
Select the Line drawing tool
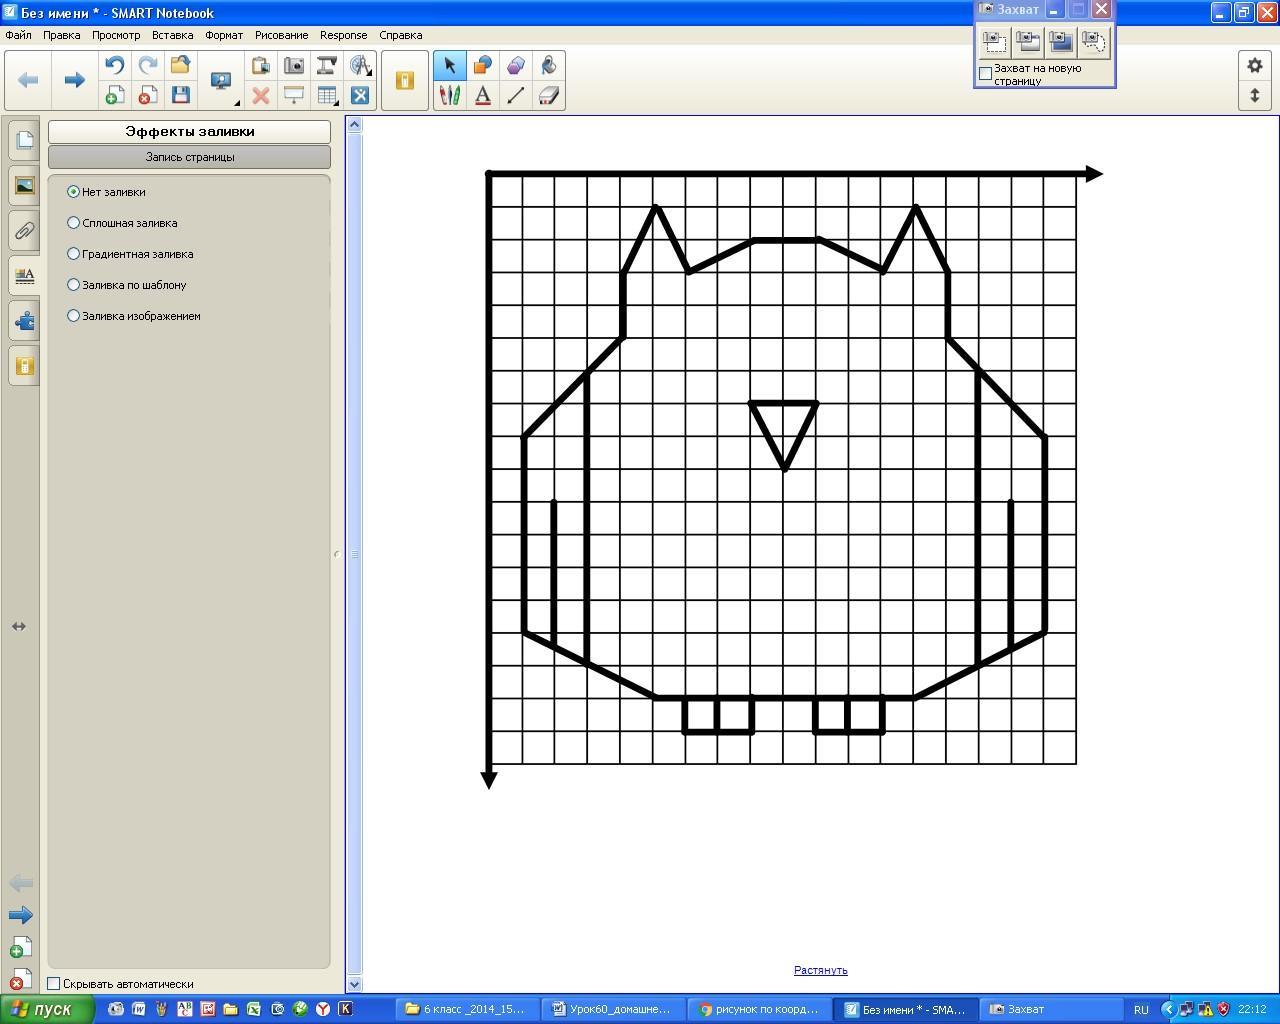516,96
